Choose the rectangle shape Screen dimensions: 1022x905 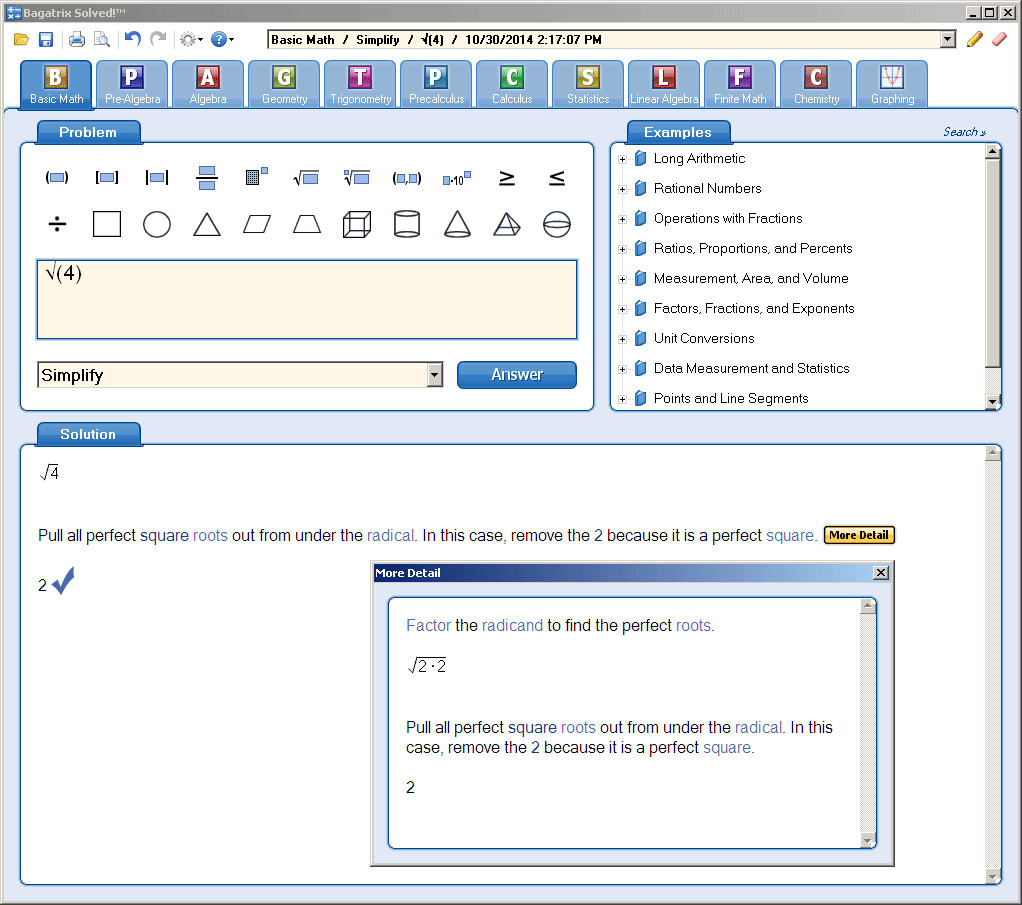[x=107, y=224]
